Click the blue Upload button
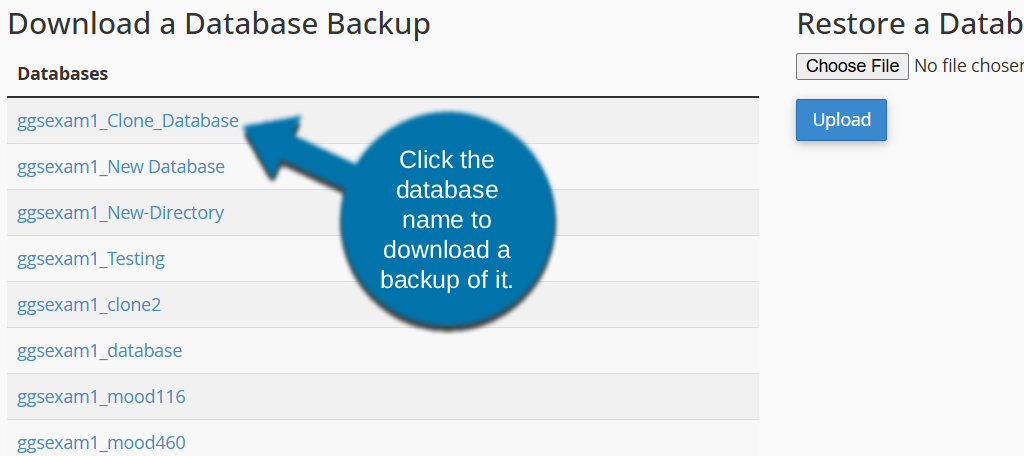Viewport: 1024px width, 456px height. [x=841, y=120]
